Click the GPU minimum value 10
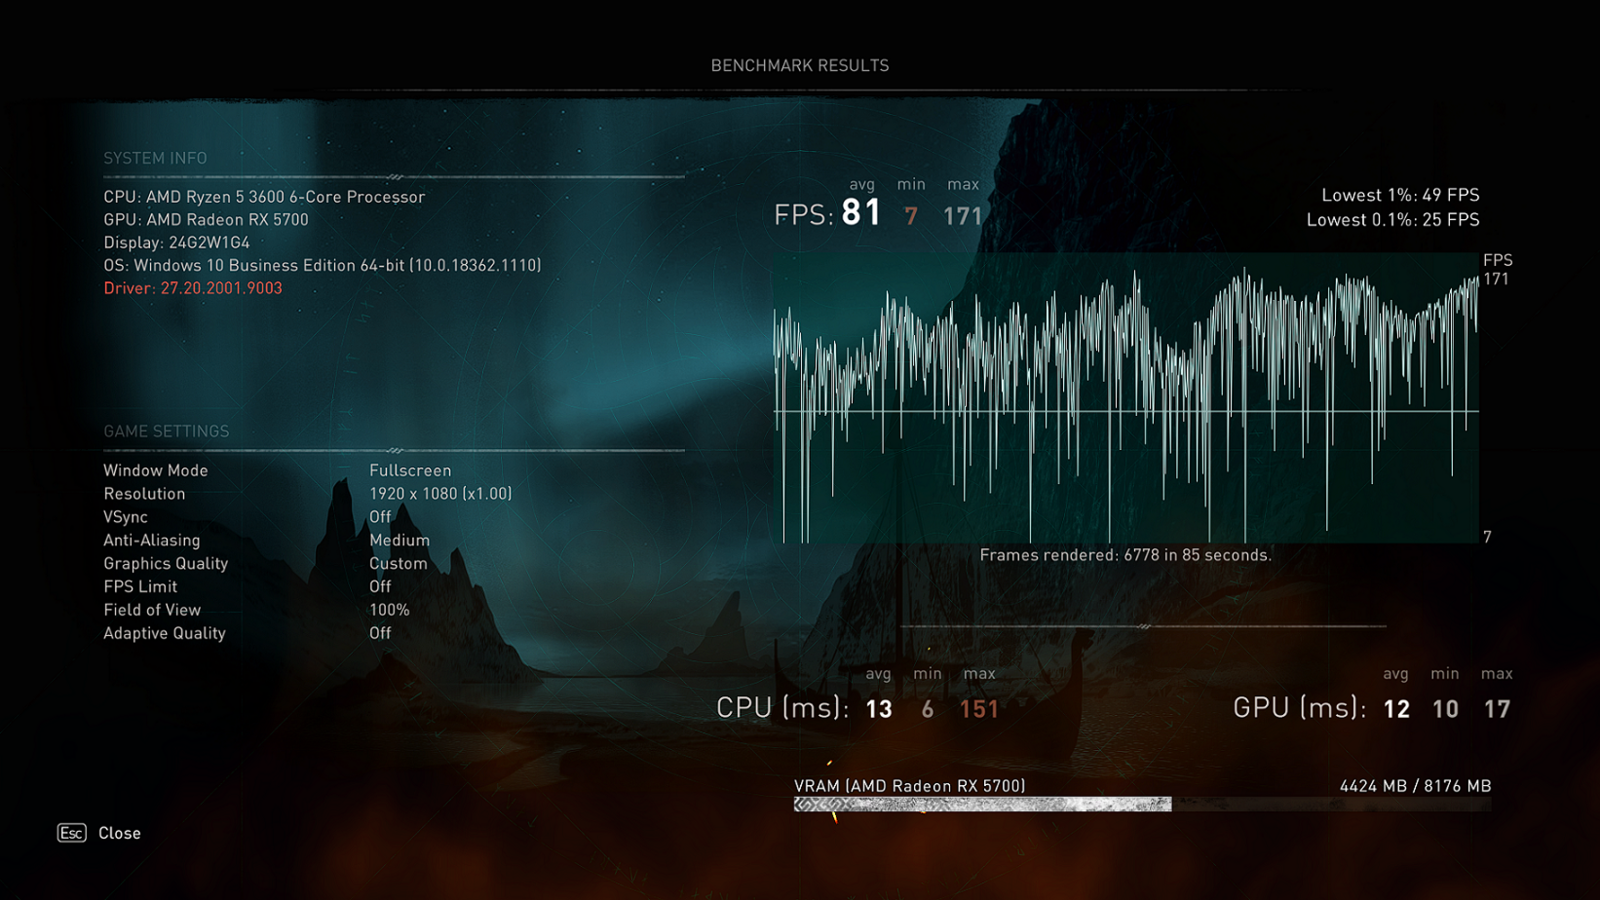The image size is (1600, 900). [x=1446, y=709]
